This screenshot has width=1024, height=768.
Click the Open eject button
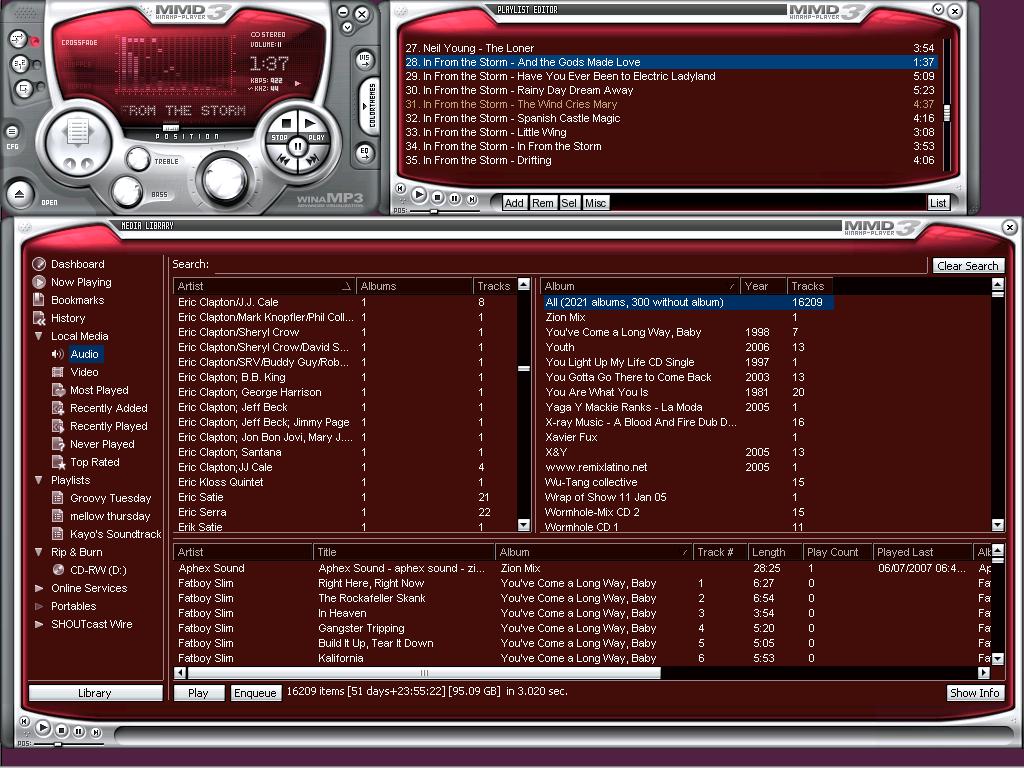coord(20,194)
